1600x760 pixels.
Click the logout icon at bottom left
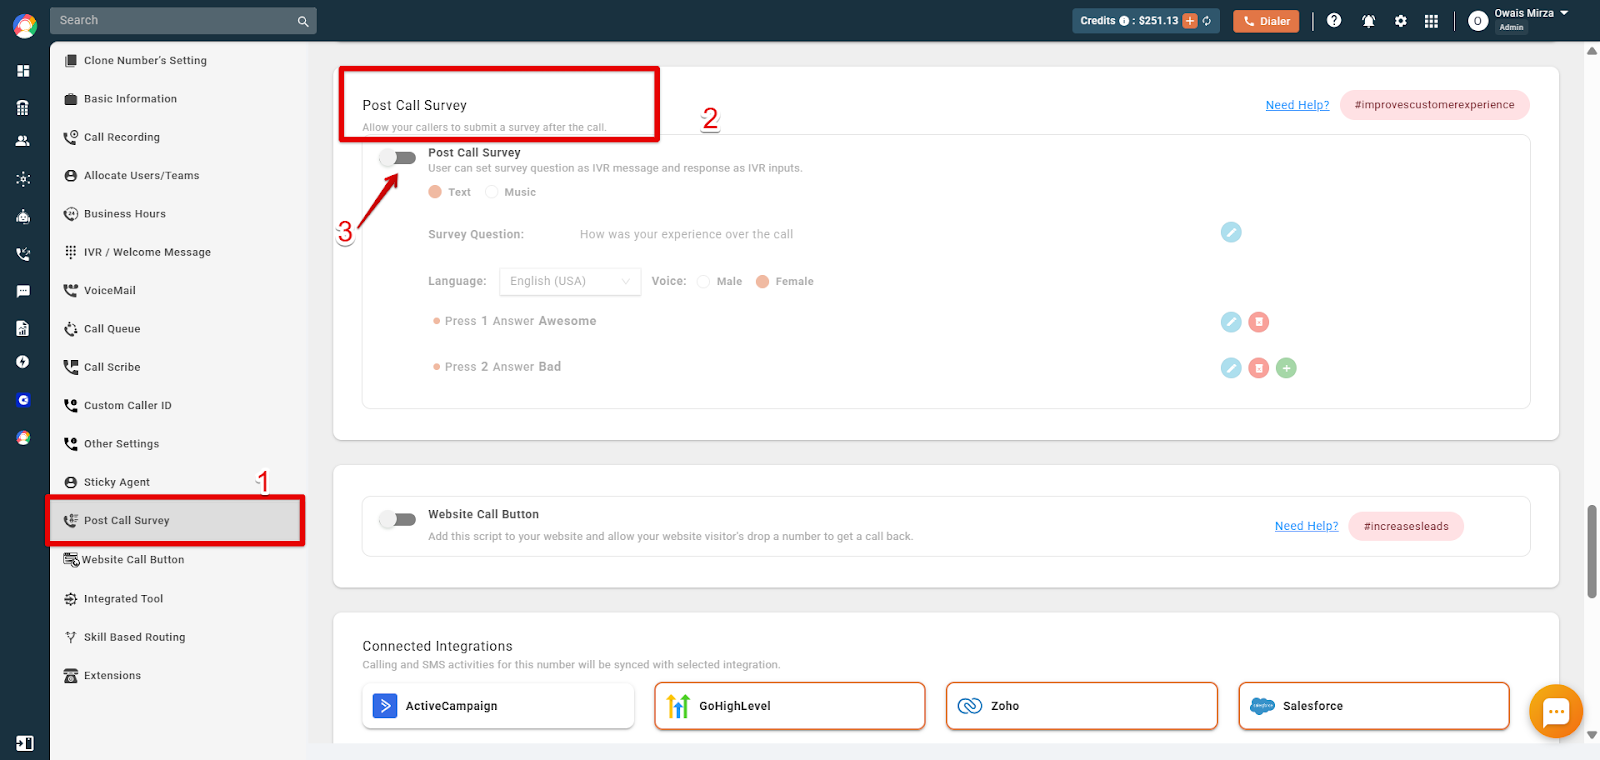click(25, 743)
